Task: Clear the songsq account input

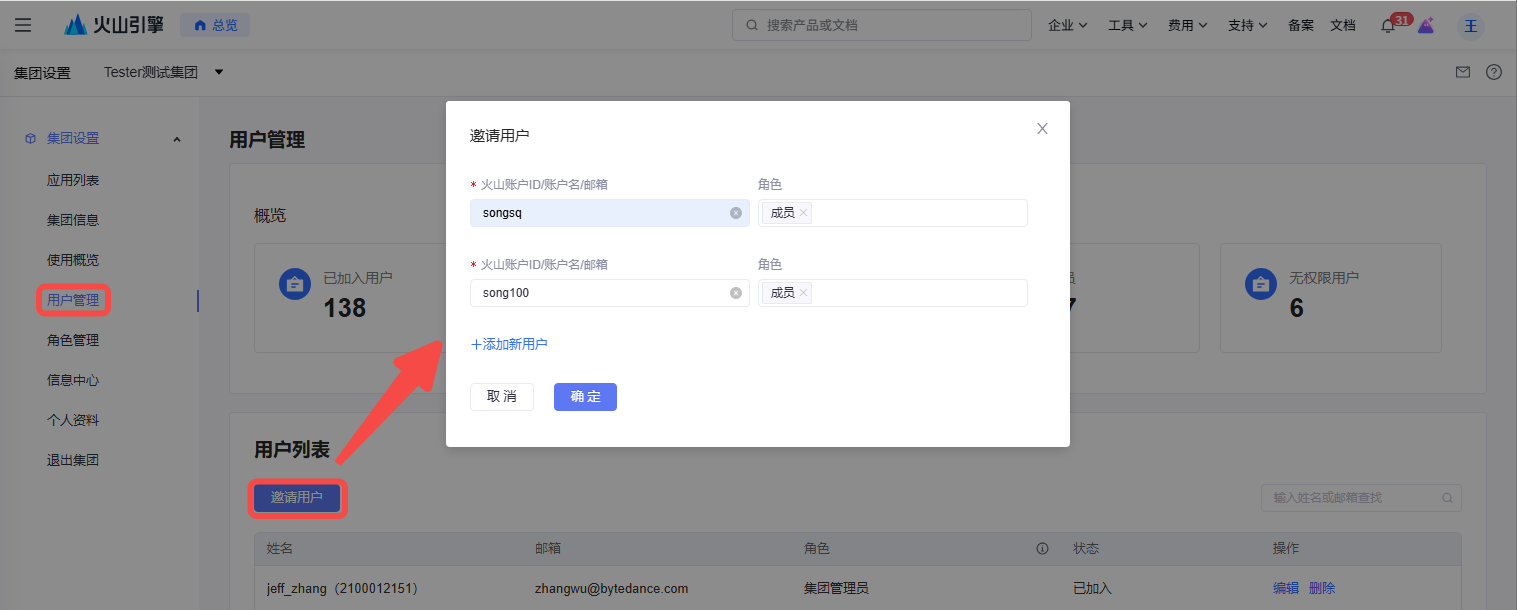Action: 735,213
